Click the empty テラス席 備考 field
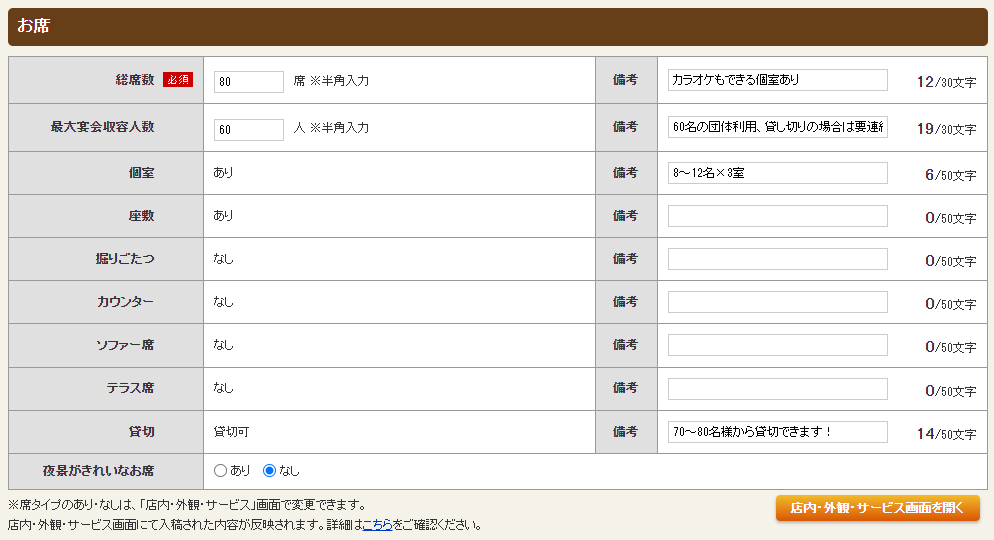 pos(777,389)
